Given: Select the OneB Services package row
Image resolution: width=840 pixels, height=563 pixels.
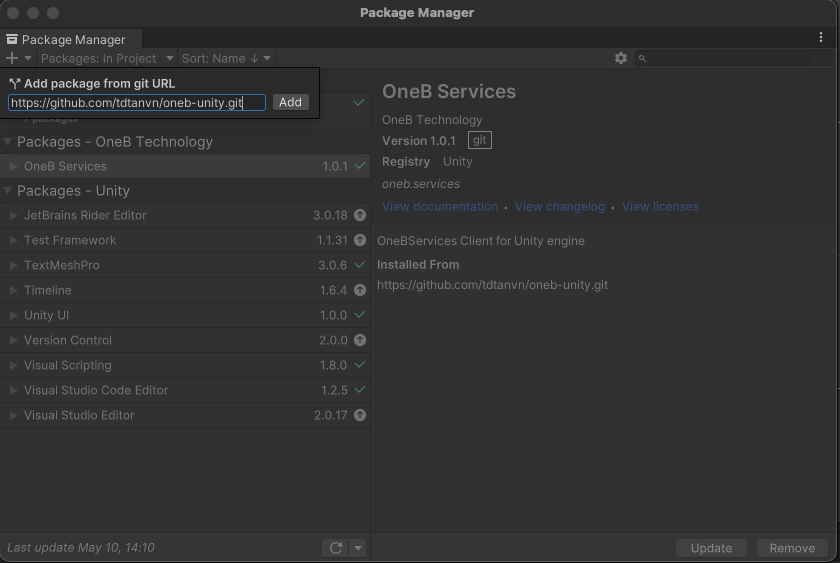Looking at the screenshot, I should click(185, 166).
